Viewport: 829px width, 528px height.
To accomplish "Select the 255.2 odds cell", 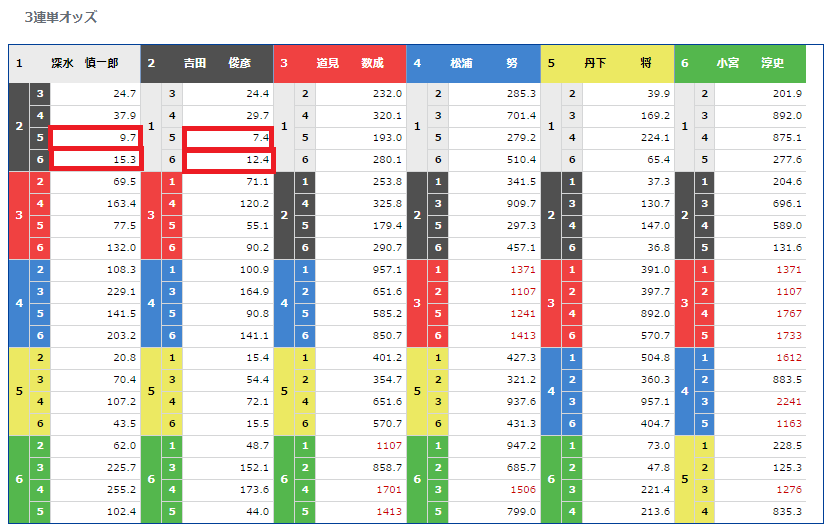I will point(95,490).
